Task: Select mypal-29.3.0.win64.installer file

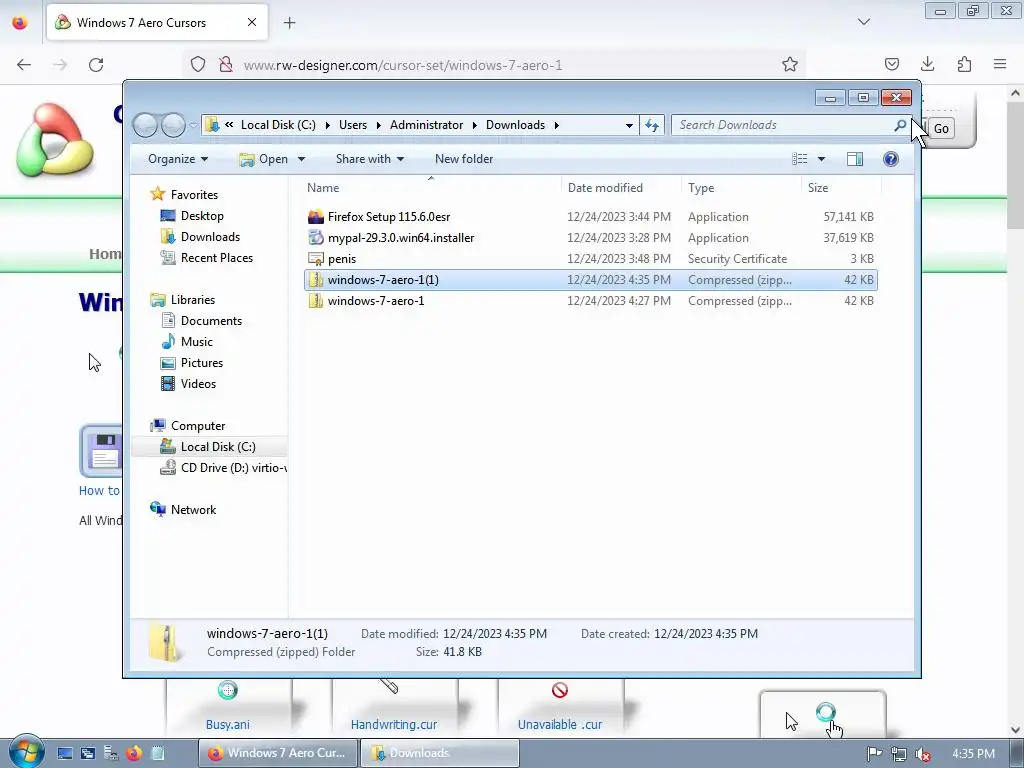Action: (590, 238)
